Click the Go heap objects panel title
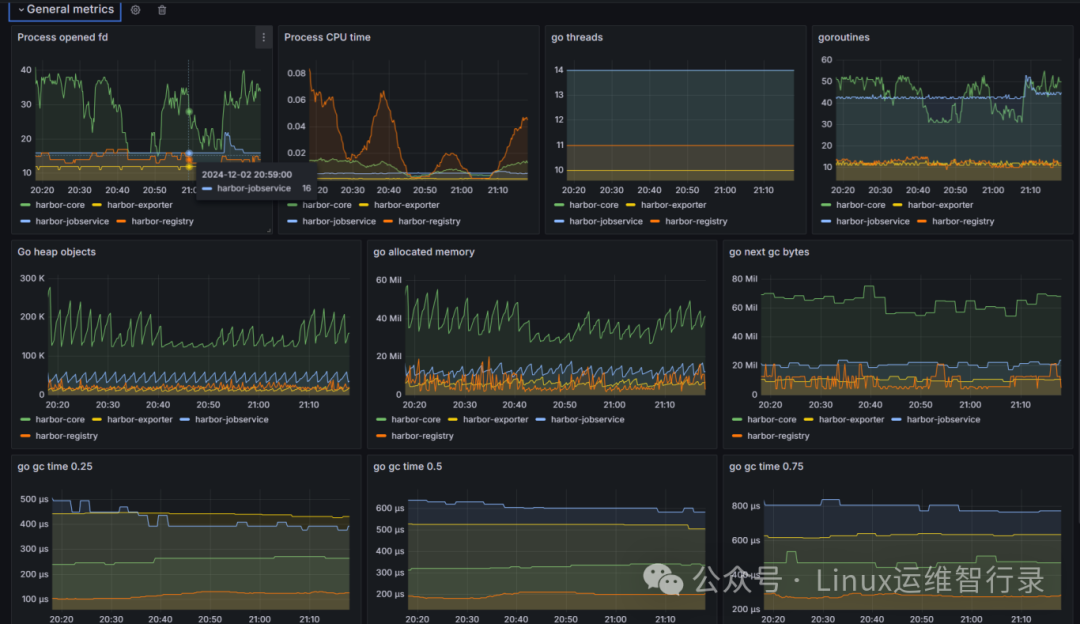 56,252
